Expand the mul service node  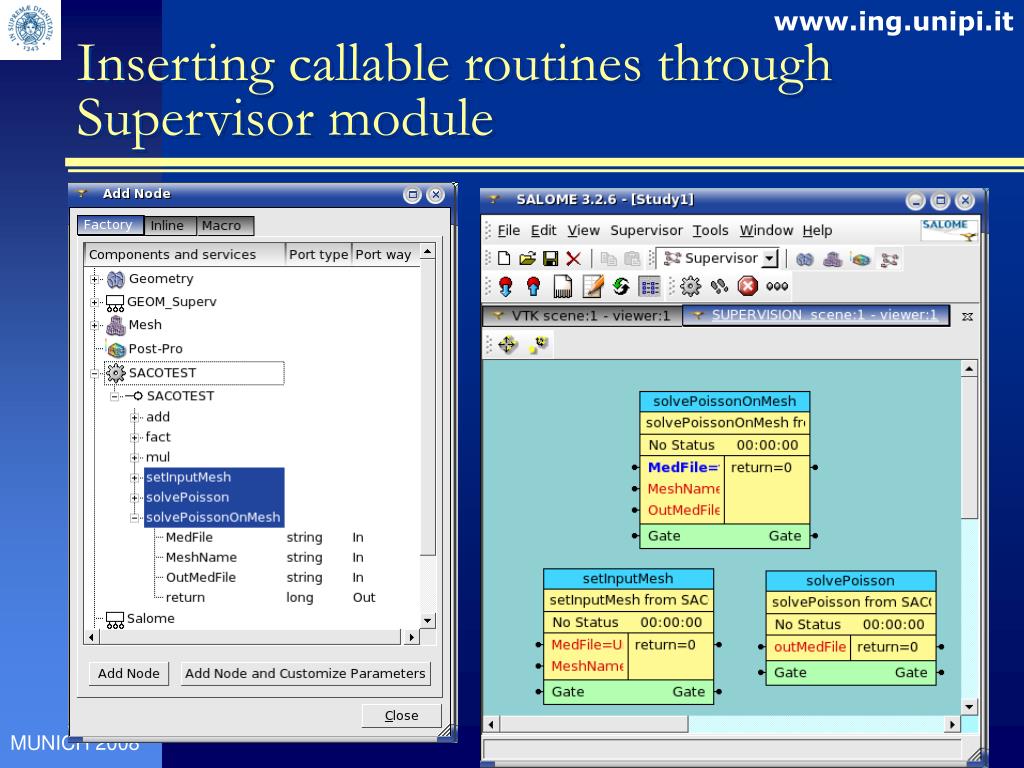135,458
